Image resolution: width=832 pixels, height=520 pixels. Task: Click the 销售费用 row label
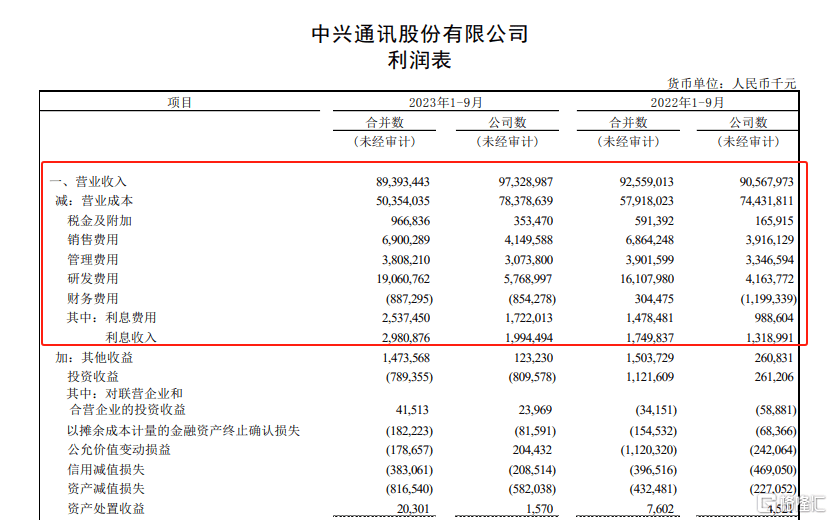tap(93, 240)
